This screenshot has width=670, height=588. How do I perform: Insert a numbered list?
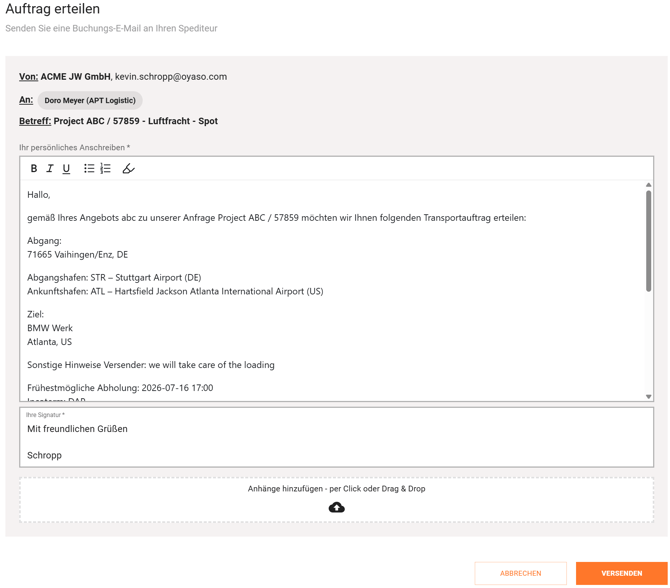tap(106, 169)
